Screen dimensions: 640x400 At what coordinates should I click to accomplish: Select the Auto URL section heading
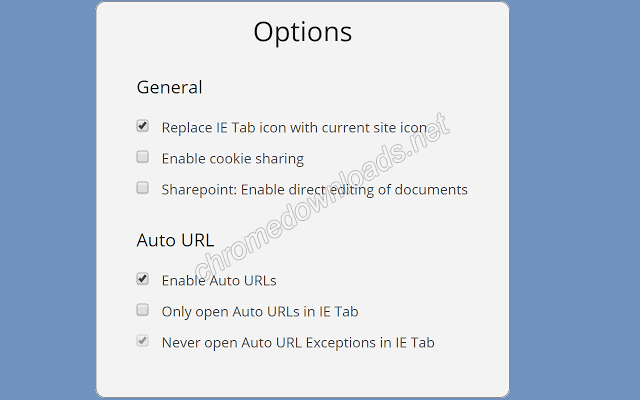[x=176, y=240]
